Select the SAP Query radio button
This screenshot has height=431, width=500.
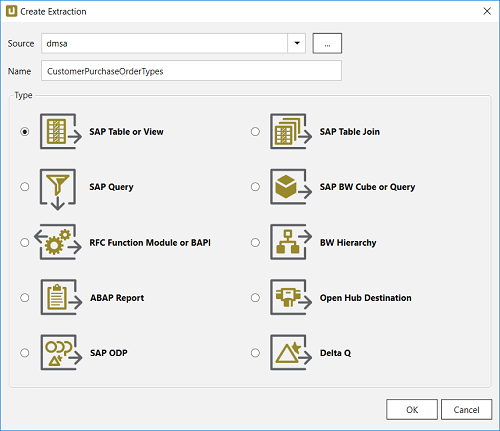(25, 187)
